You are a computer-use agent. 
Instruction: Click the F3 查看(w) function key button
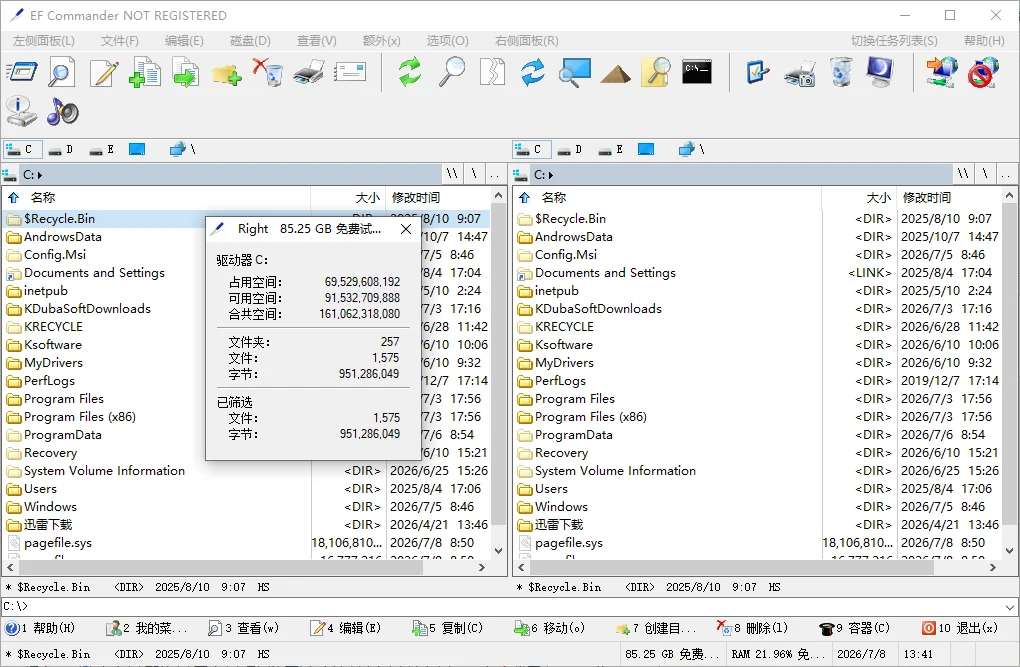pyautogui.click(x=243, y=628)
